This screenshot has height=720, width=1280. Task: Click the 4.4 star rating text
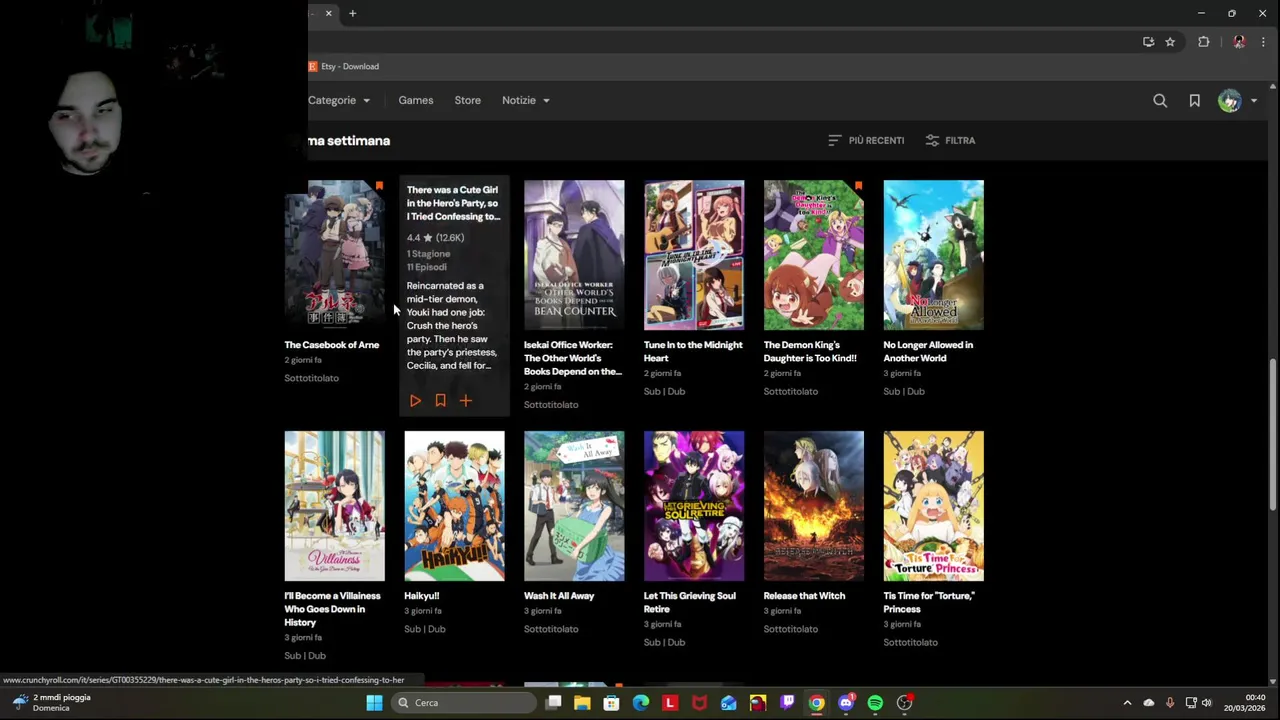pos(435,238)
